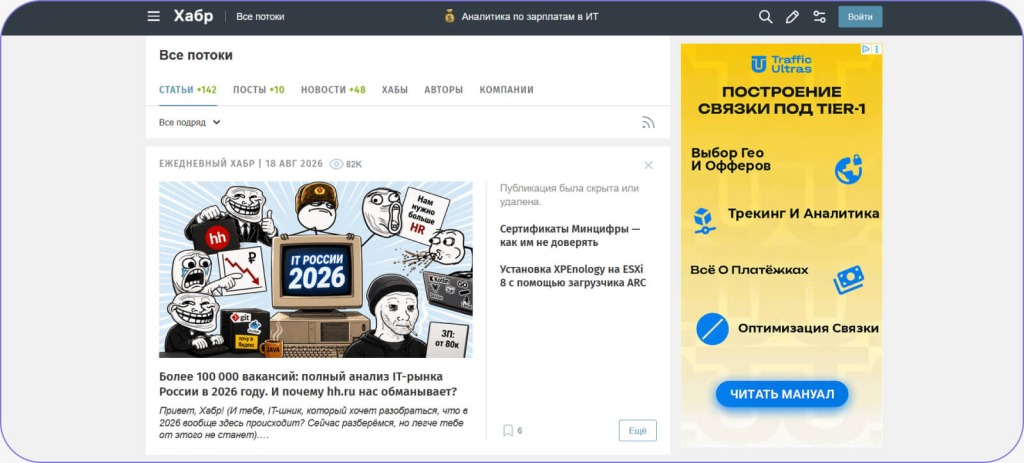Click the Хабр logo
Viewport: 1024px width, 463px height.
pos(193,16)
